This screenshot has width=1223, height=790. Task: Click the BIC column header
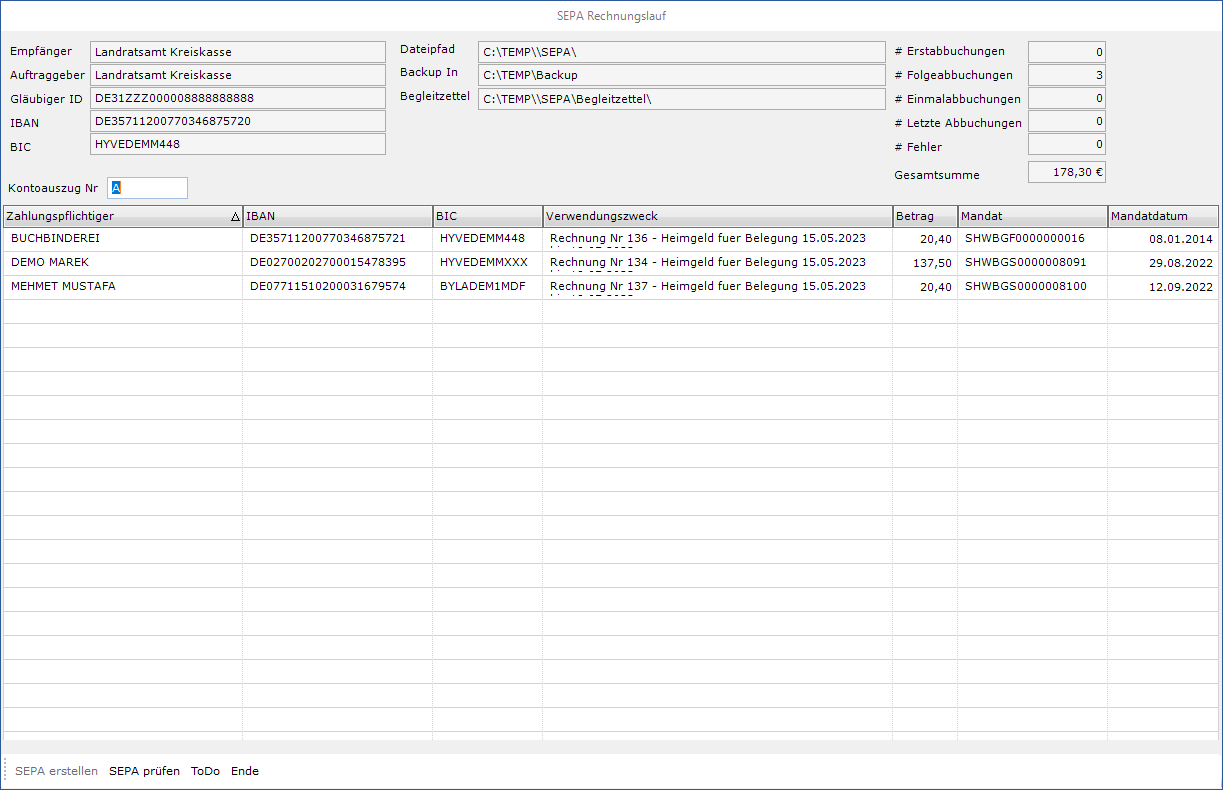point(487,216)
